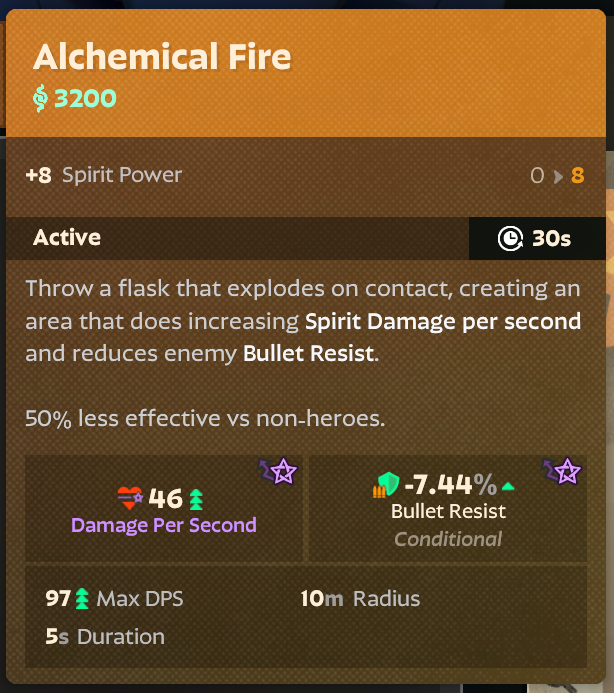
Task: Click the souls currency icon beside 3200
Action: [40, 98]
